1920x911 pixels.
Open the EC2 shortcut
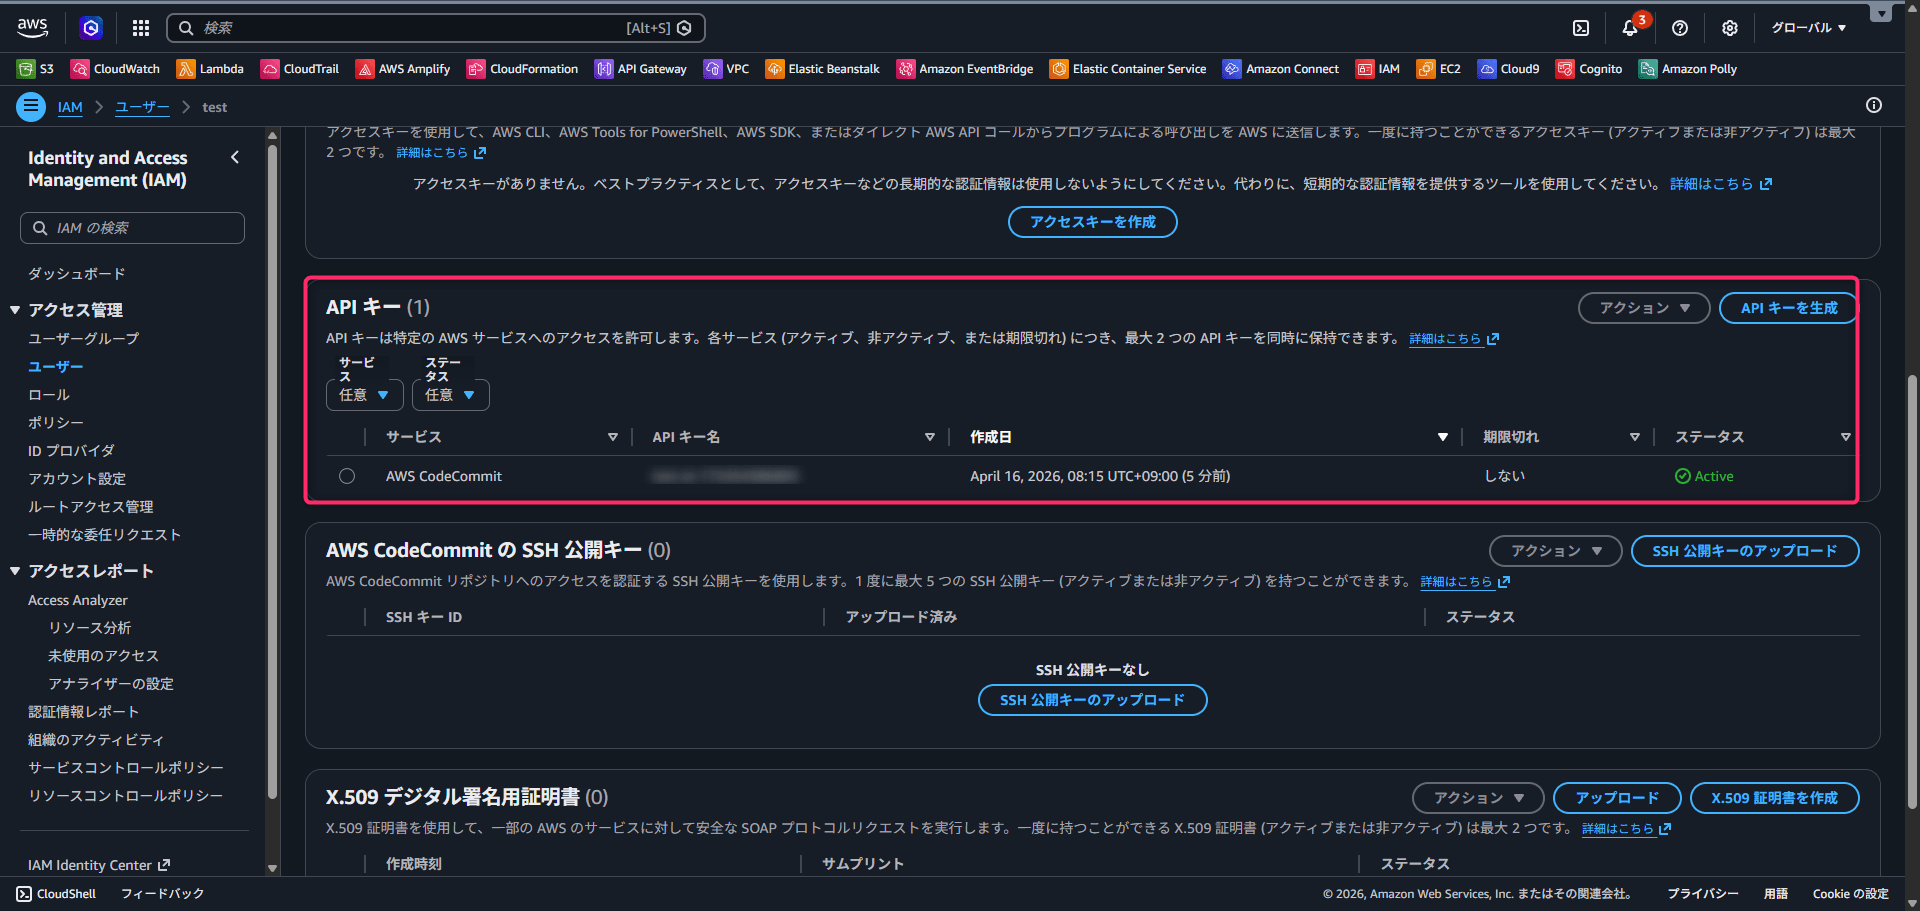1439,69
